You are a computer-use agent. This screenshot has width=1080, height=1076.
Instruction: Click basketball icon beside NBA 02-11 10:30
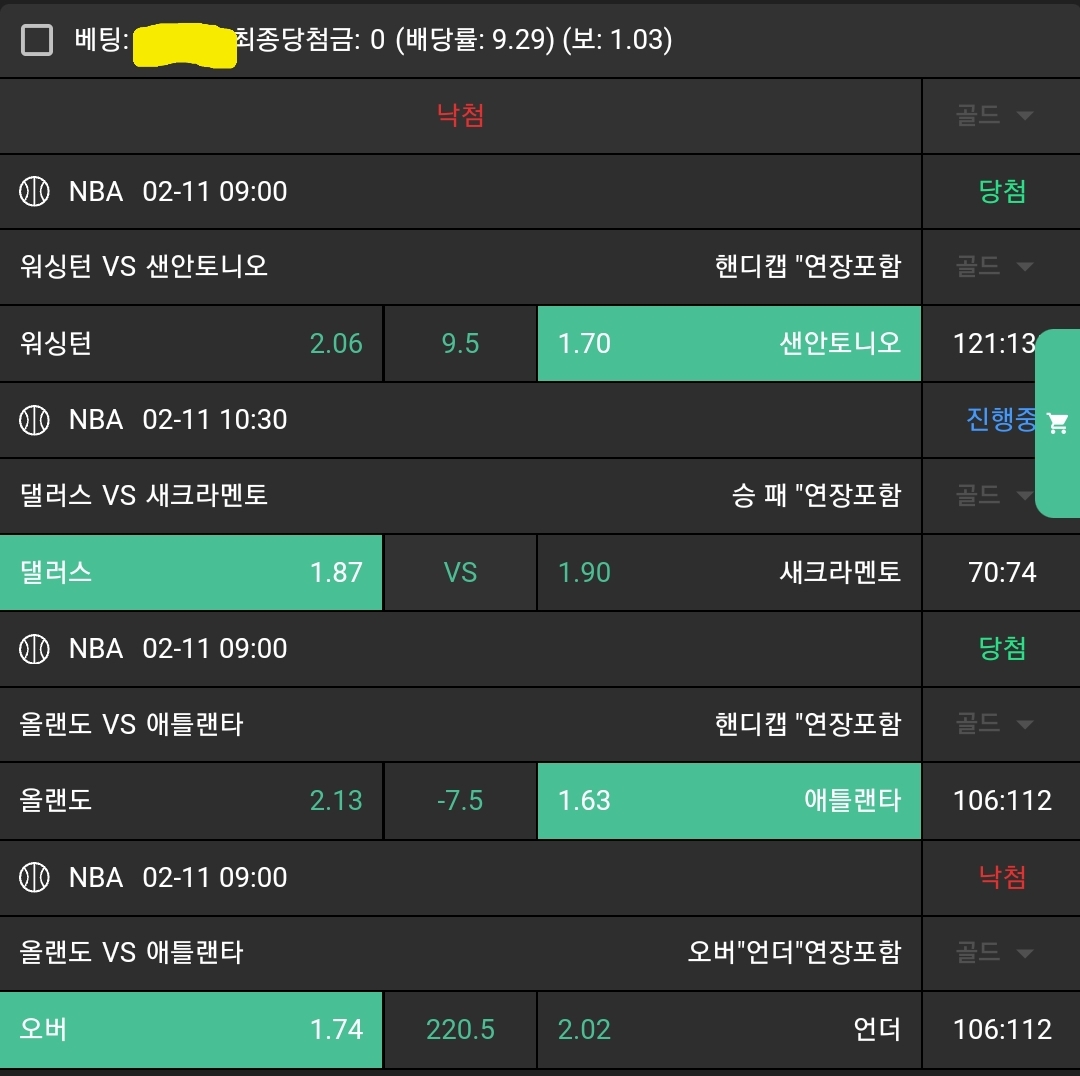pyautogui.click(x=35, y=420)
